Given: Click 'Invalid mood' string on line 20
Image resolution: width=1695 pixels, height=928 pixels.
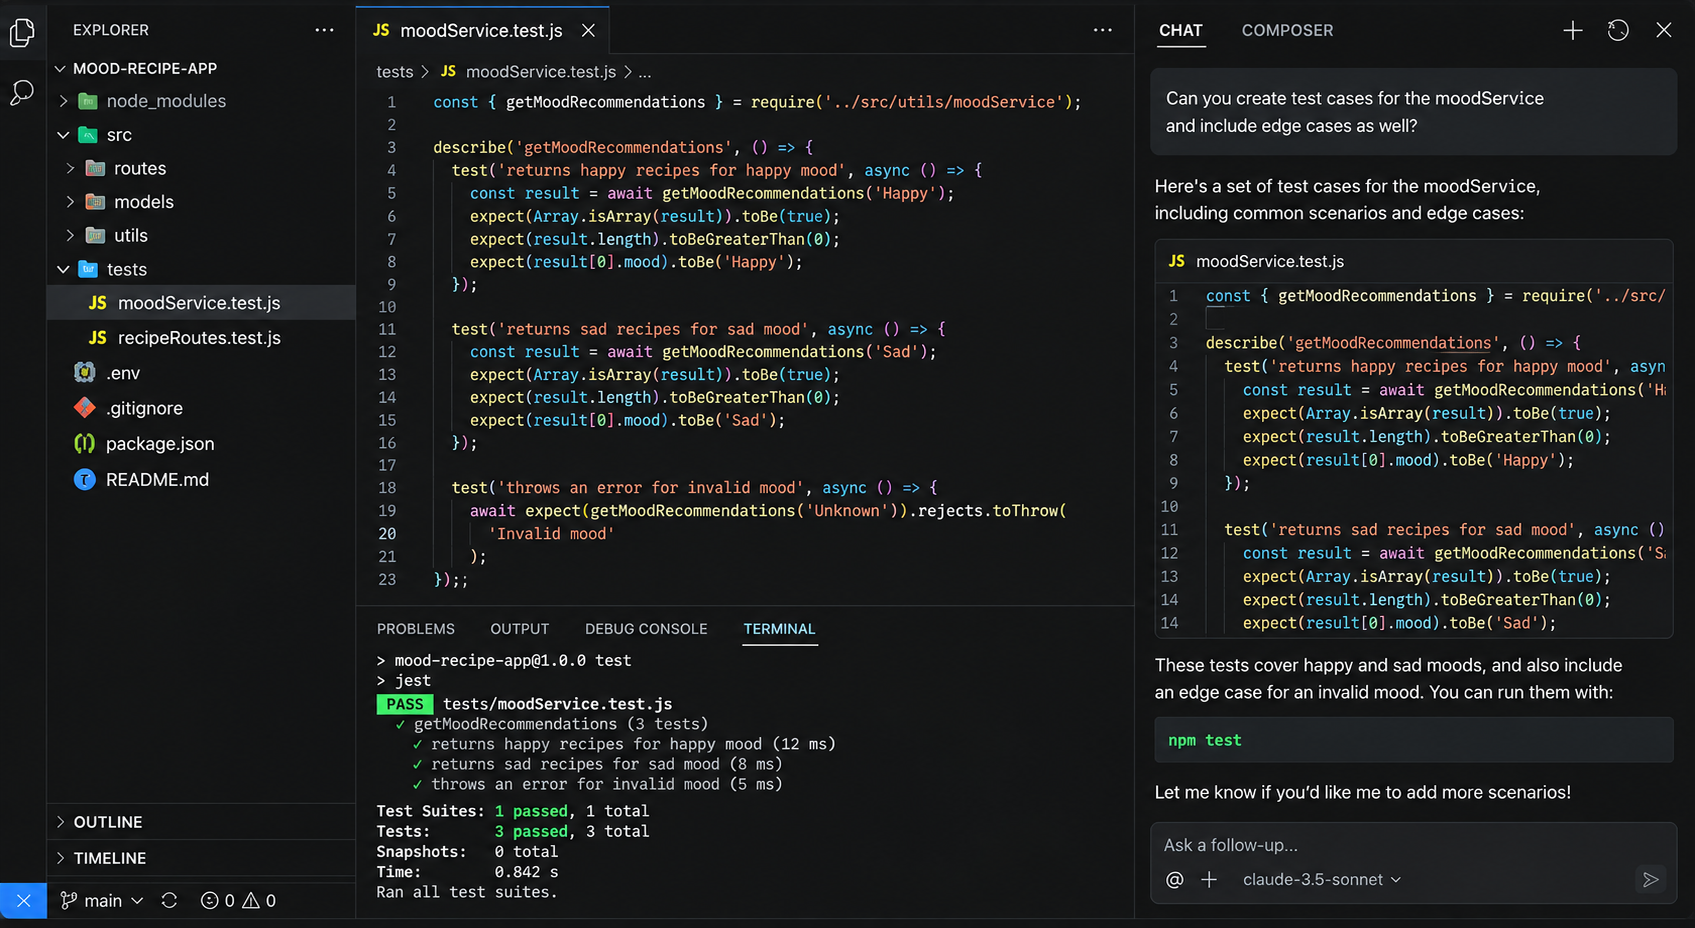Looking at the screenshot, I should 551,534.
